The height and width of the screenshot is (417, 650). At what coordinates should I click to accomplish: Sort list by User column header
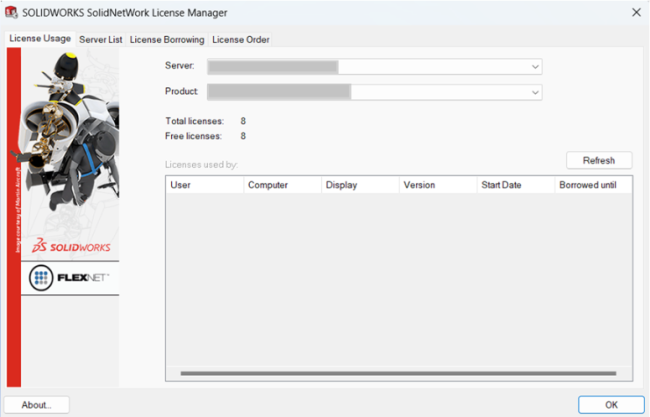pyautogui.click(x=204, y=185)
